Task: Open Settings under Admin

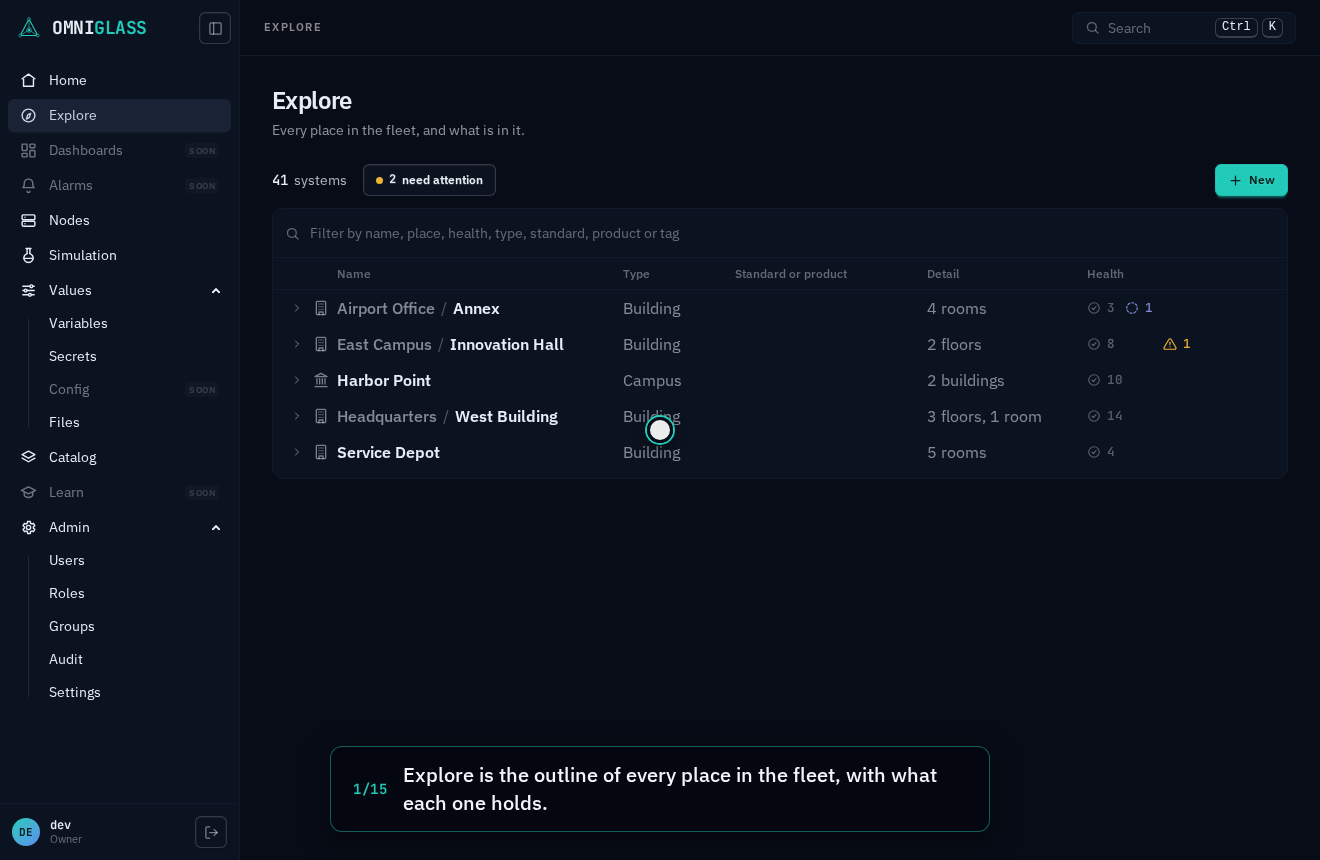Action: [75, 692]
